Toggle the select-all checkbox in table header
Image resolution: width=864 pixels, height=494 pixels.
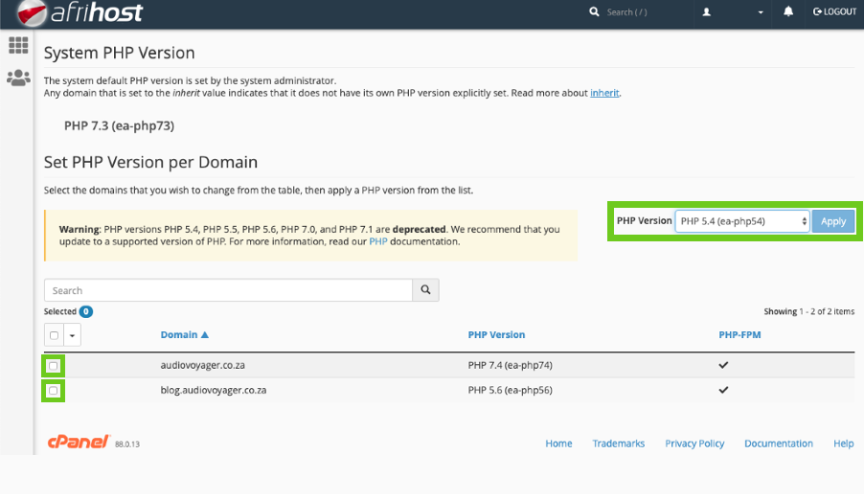(54, 335)
